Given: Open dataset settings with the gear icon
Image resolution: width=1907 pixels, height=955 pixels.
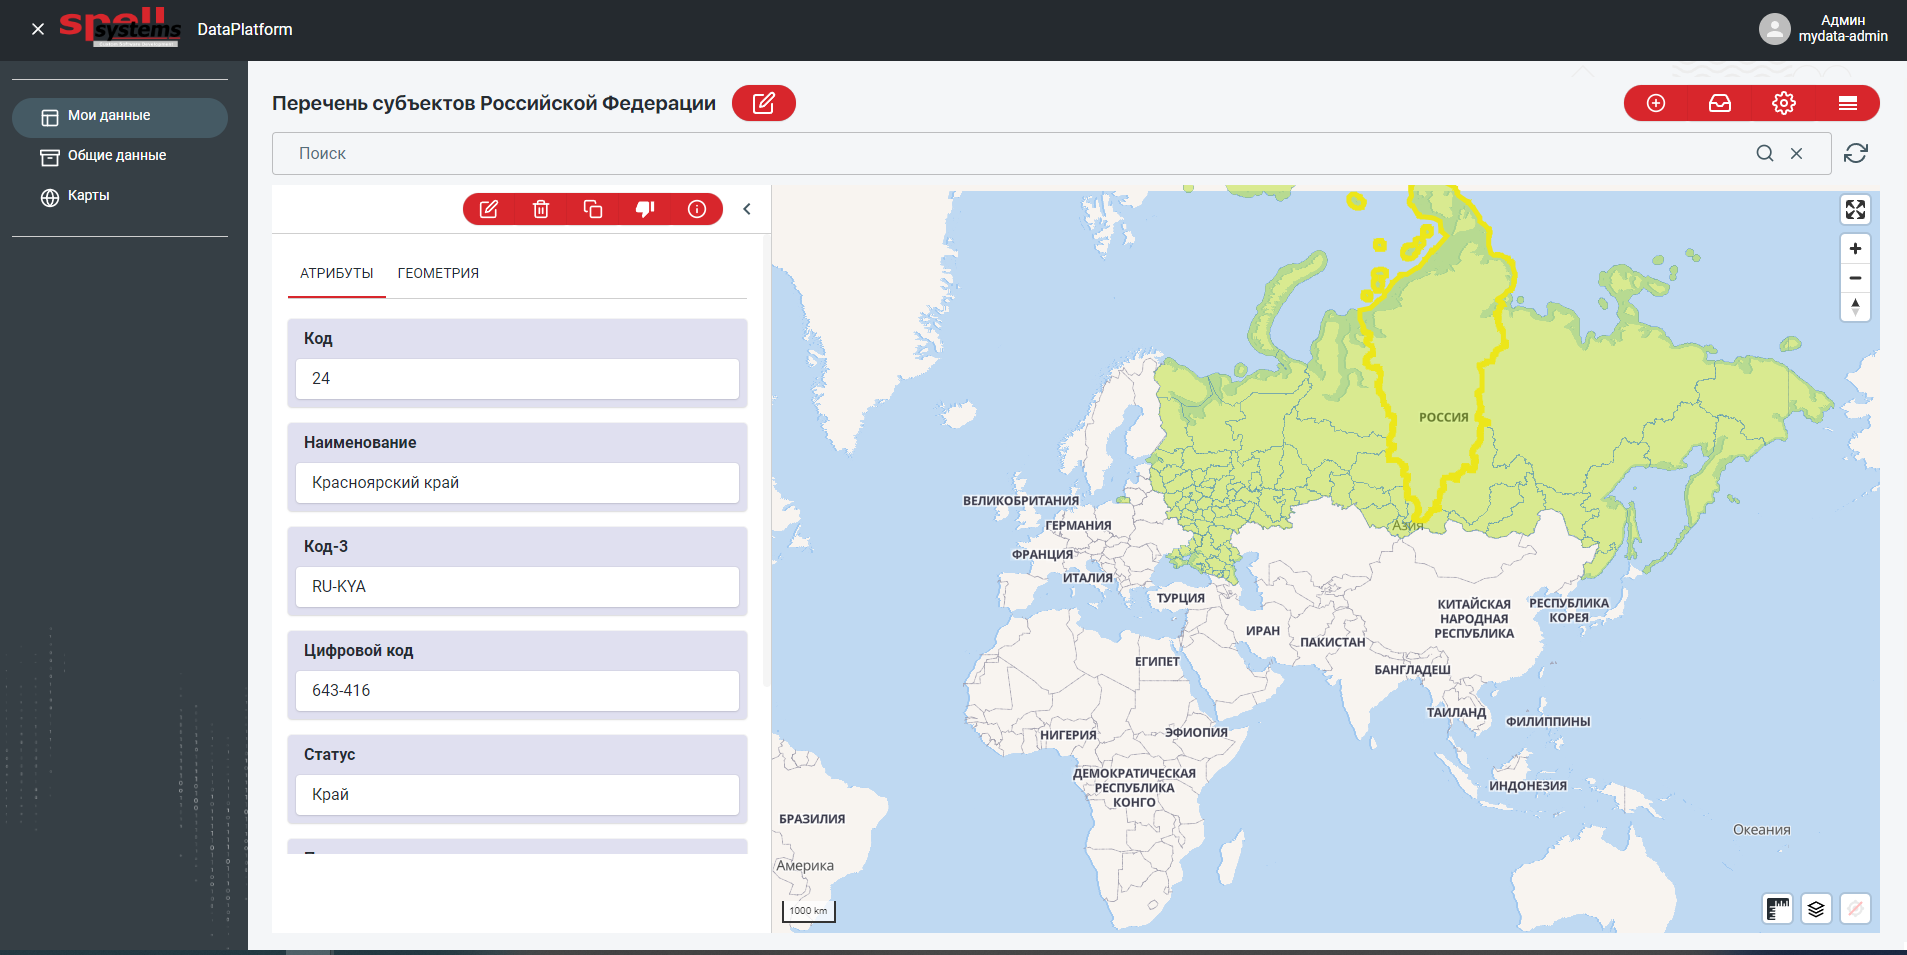Looking at the screenshot, I should (x=1784, y=103).
